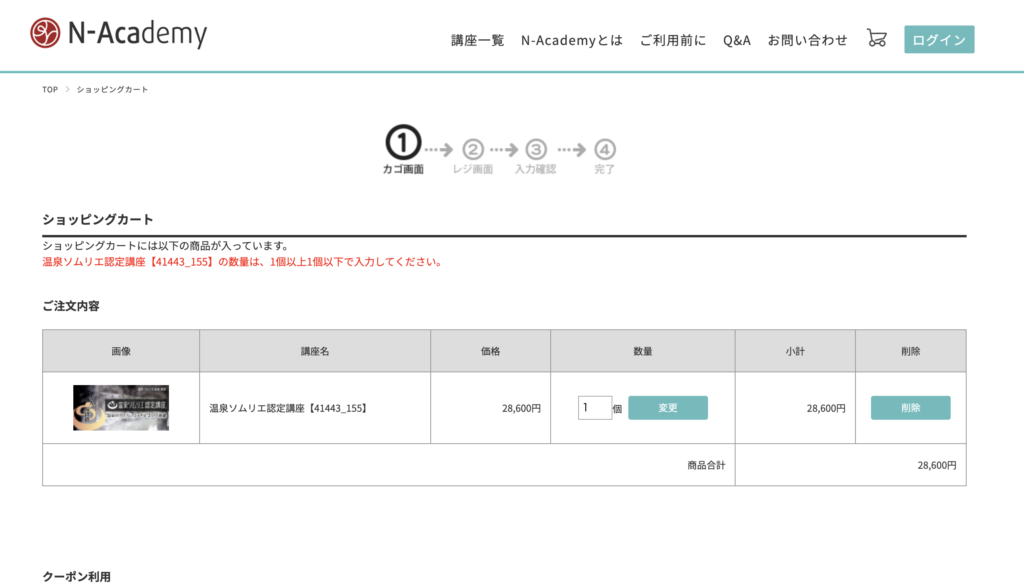Viewport: 1024px width, 587px height.
Task: Click step 1 カゴ画面 circle icon
Action: point(401,143)
